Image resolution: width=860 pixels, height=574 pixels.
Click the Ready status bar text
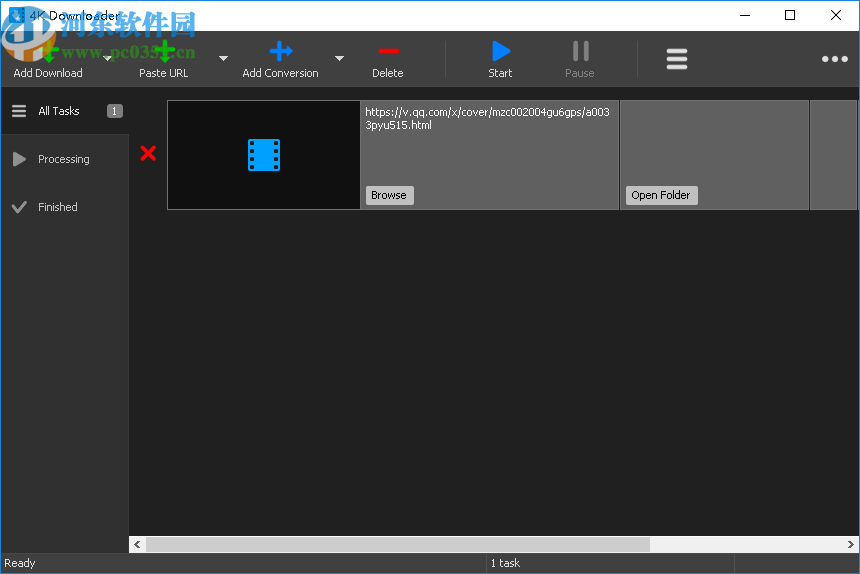(x=20, y=563)
